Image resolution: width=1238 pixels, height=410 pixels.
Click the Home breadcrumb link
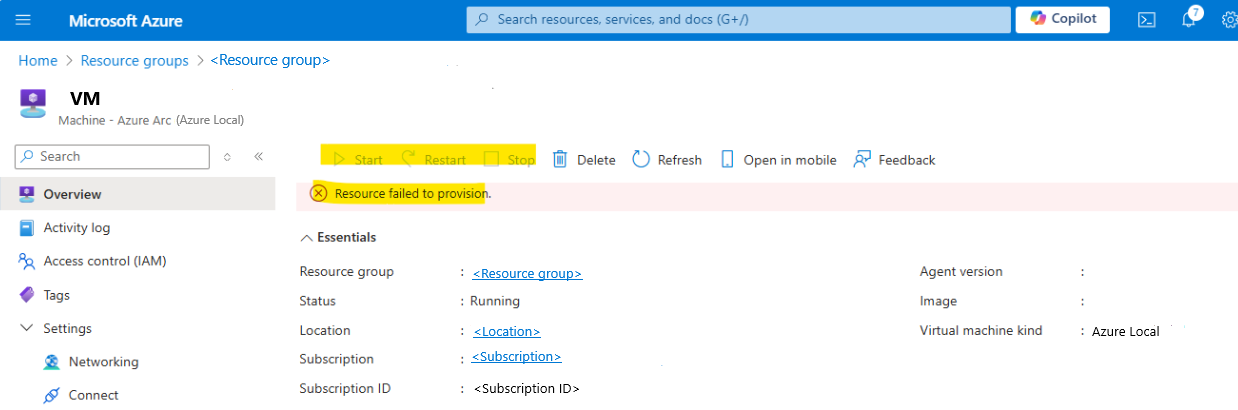tap(38, 60)
